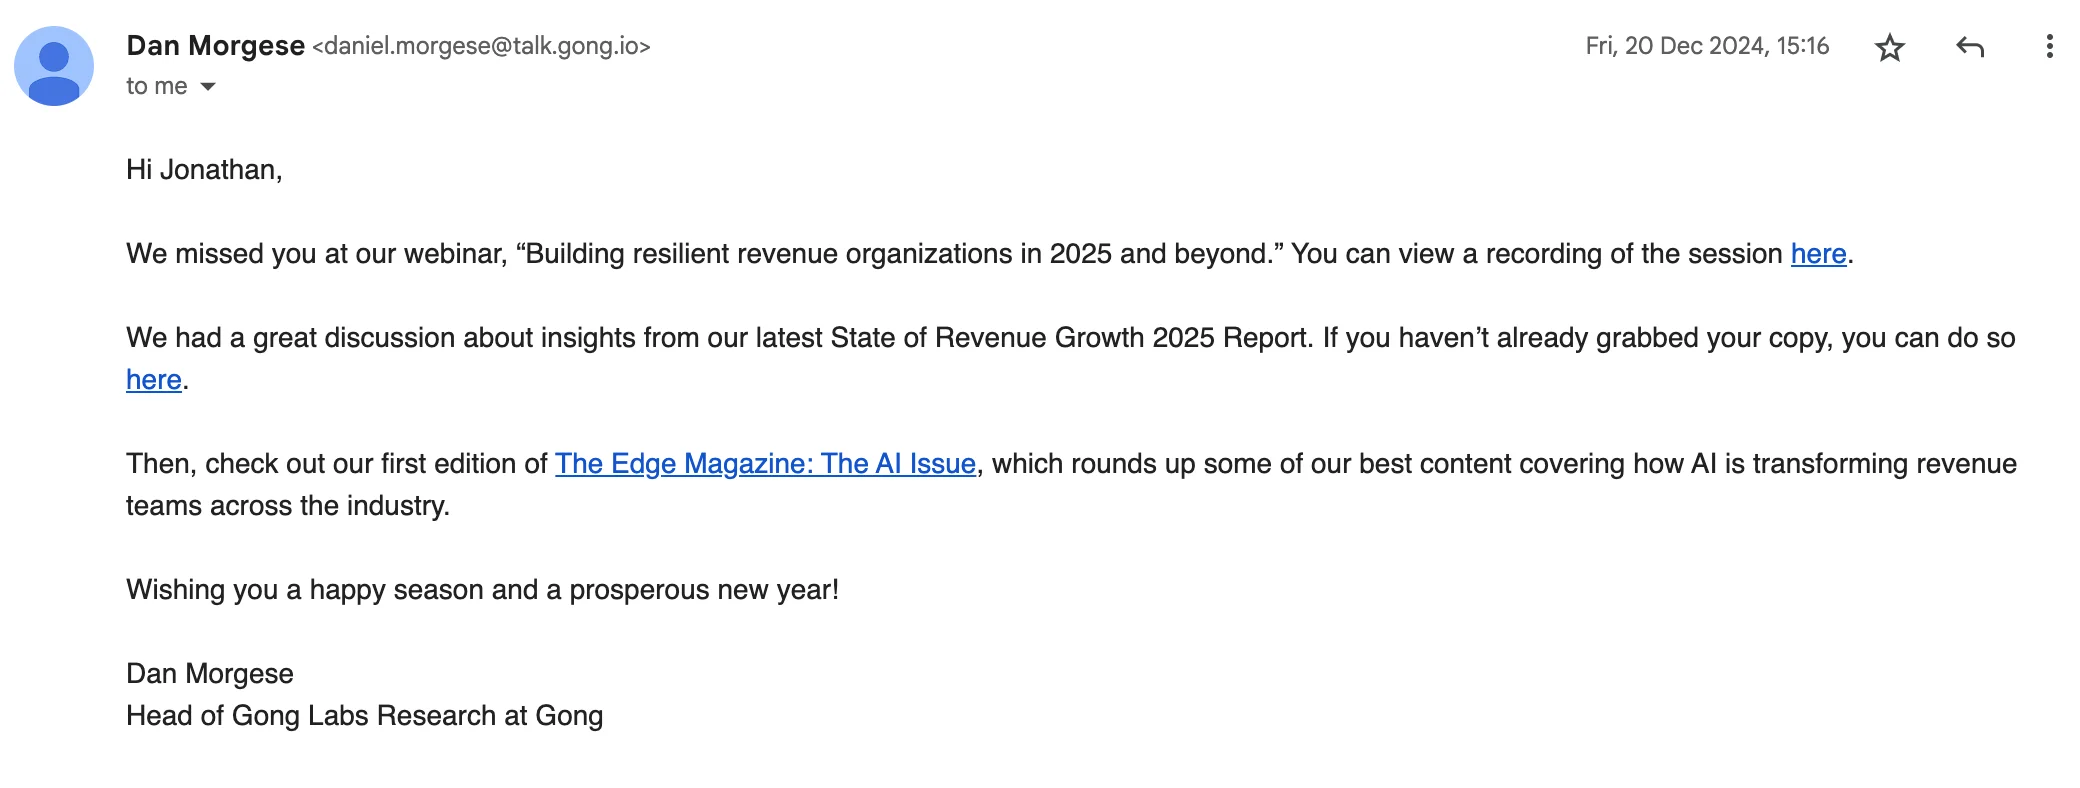Viewport: 2080px width, 788px height.
Task: Star this email from Dan Morgese
Action: click(x=1889, y=47)
